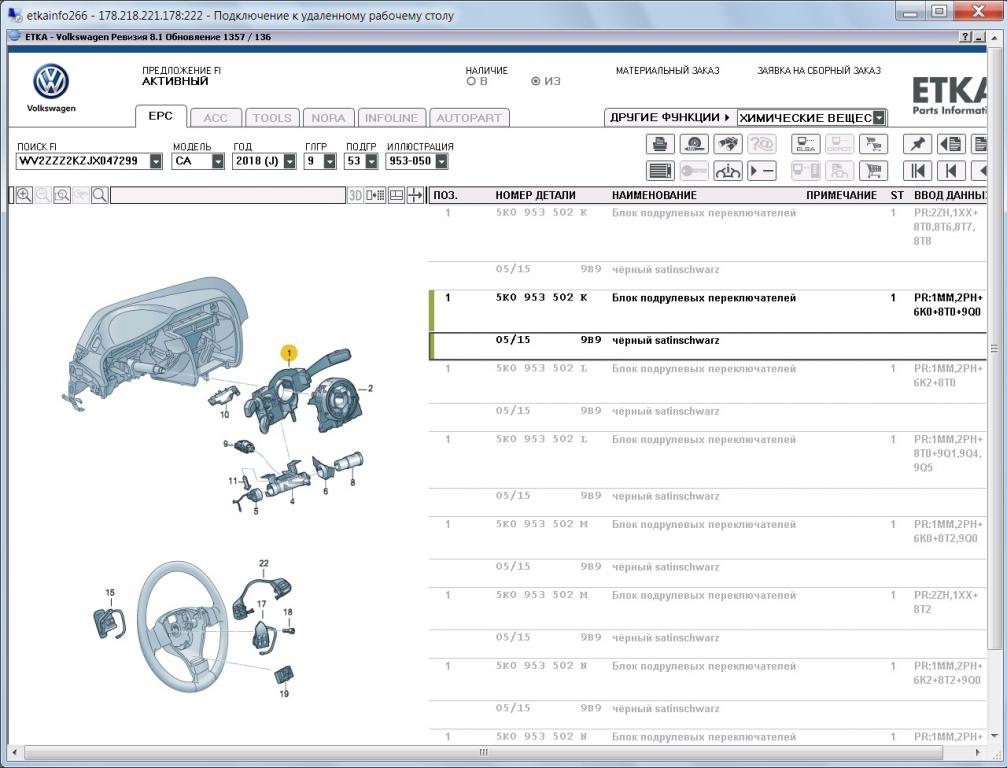
Task: Switch to the ACC tab
Action: click(x=216, y=118)
